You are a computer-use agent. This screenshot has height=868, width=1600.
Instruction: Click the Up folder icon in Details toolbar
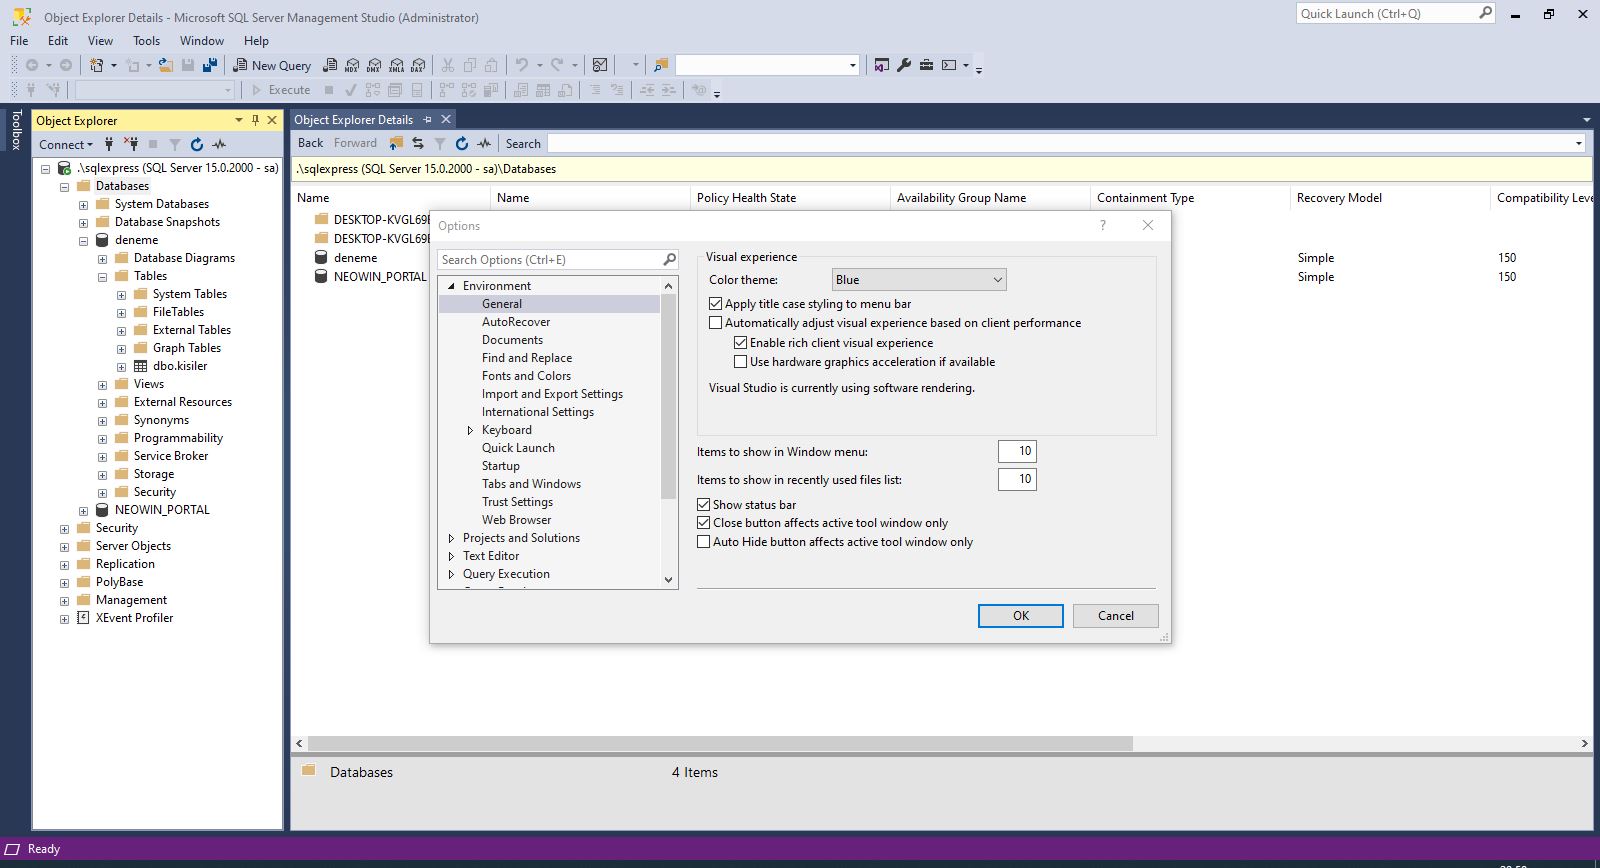[396, 143]
